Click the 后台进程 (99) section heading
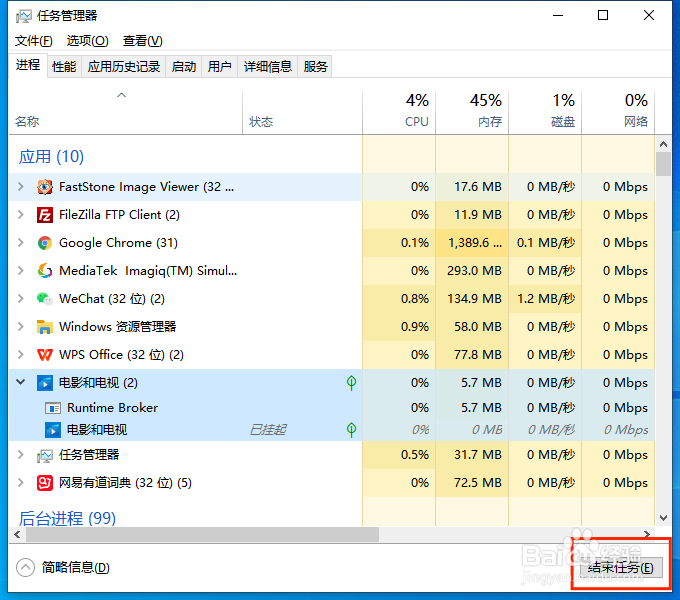 (x=67, y=518)
